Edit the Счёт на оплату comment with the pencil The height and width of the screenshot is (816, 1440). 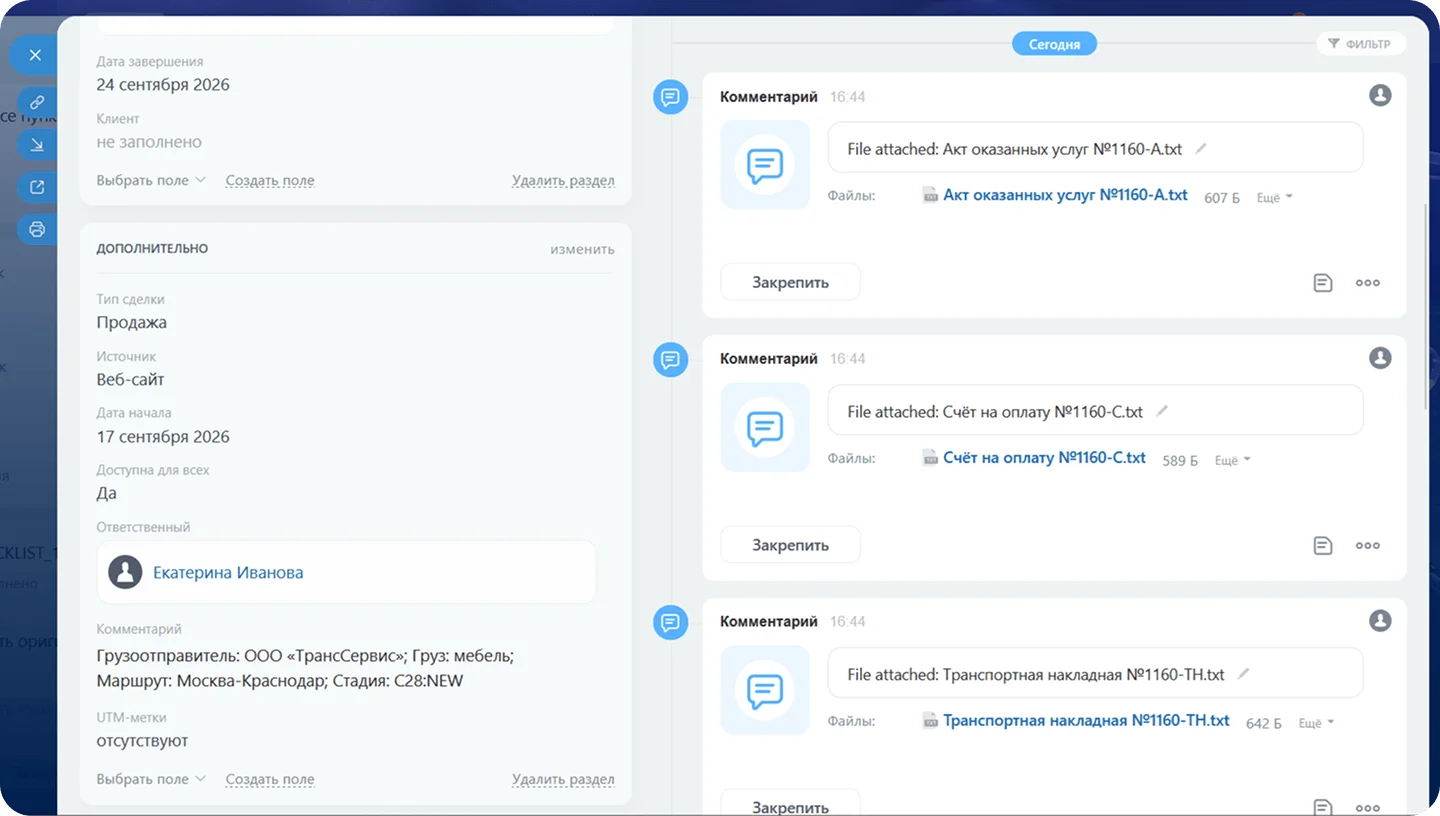[x=1162, y=411]
